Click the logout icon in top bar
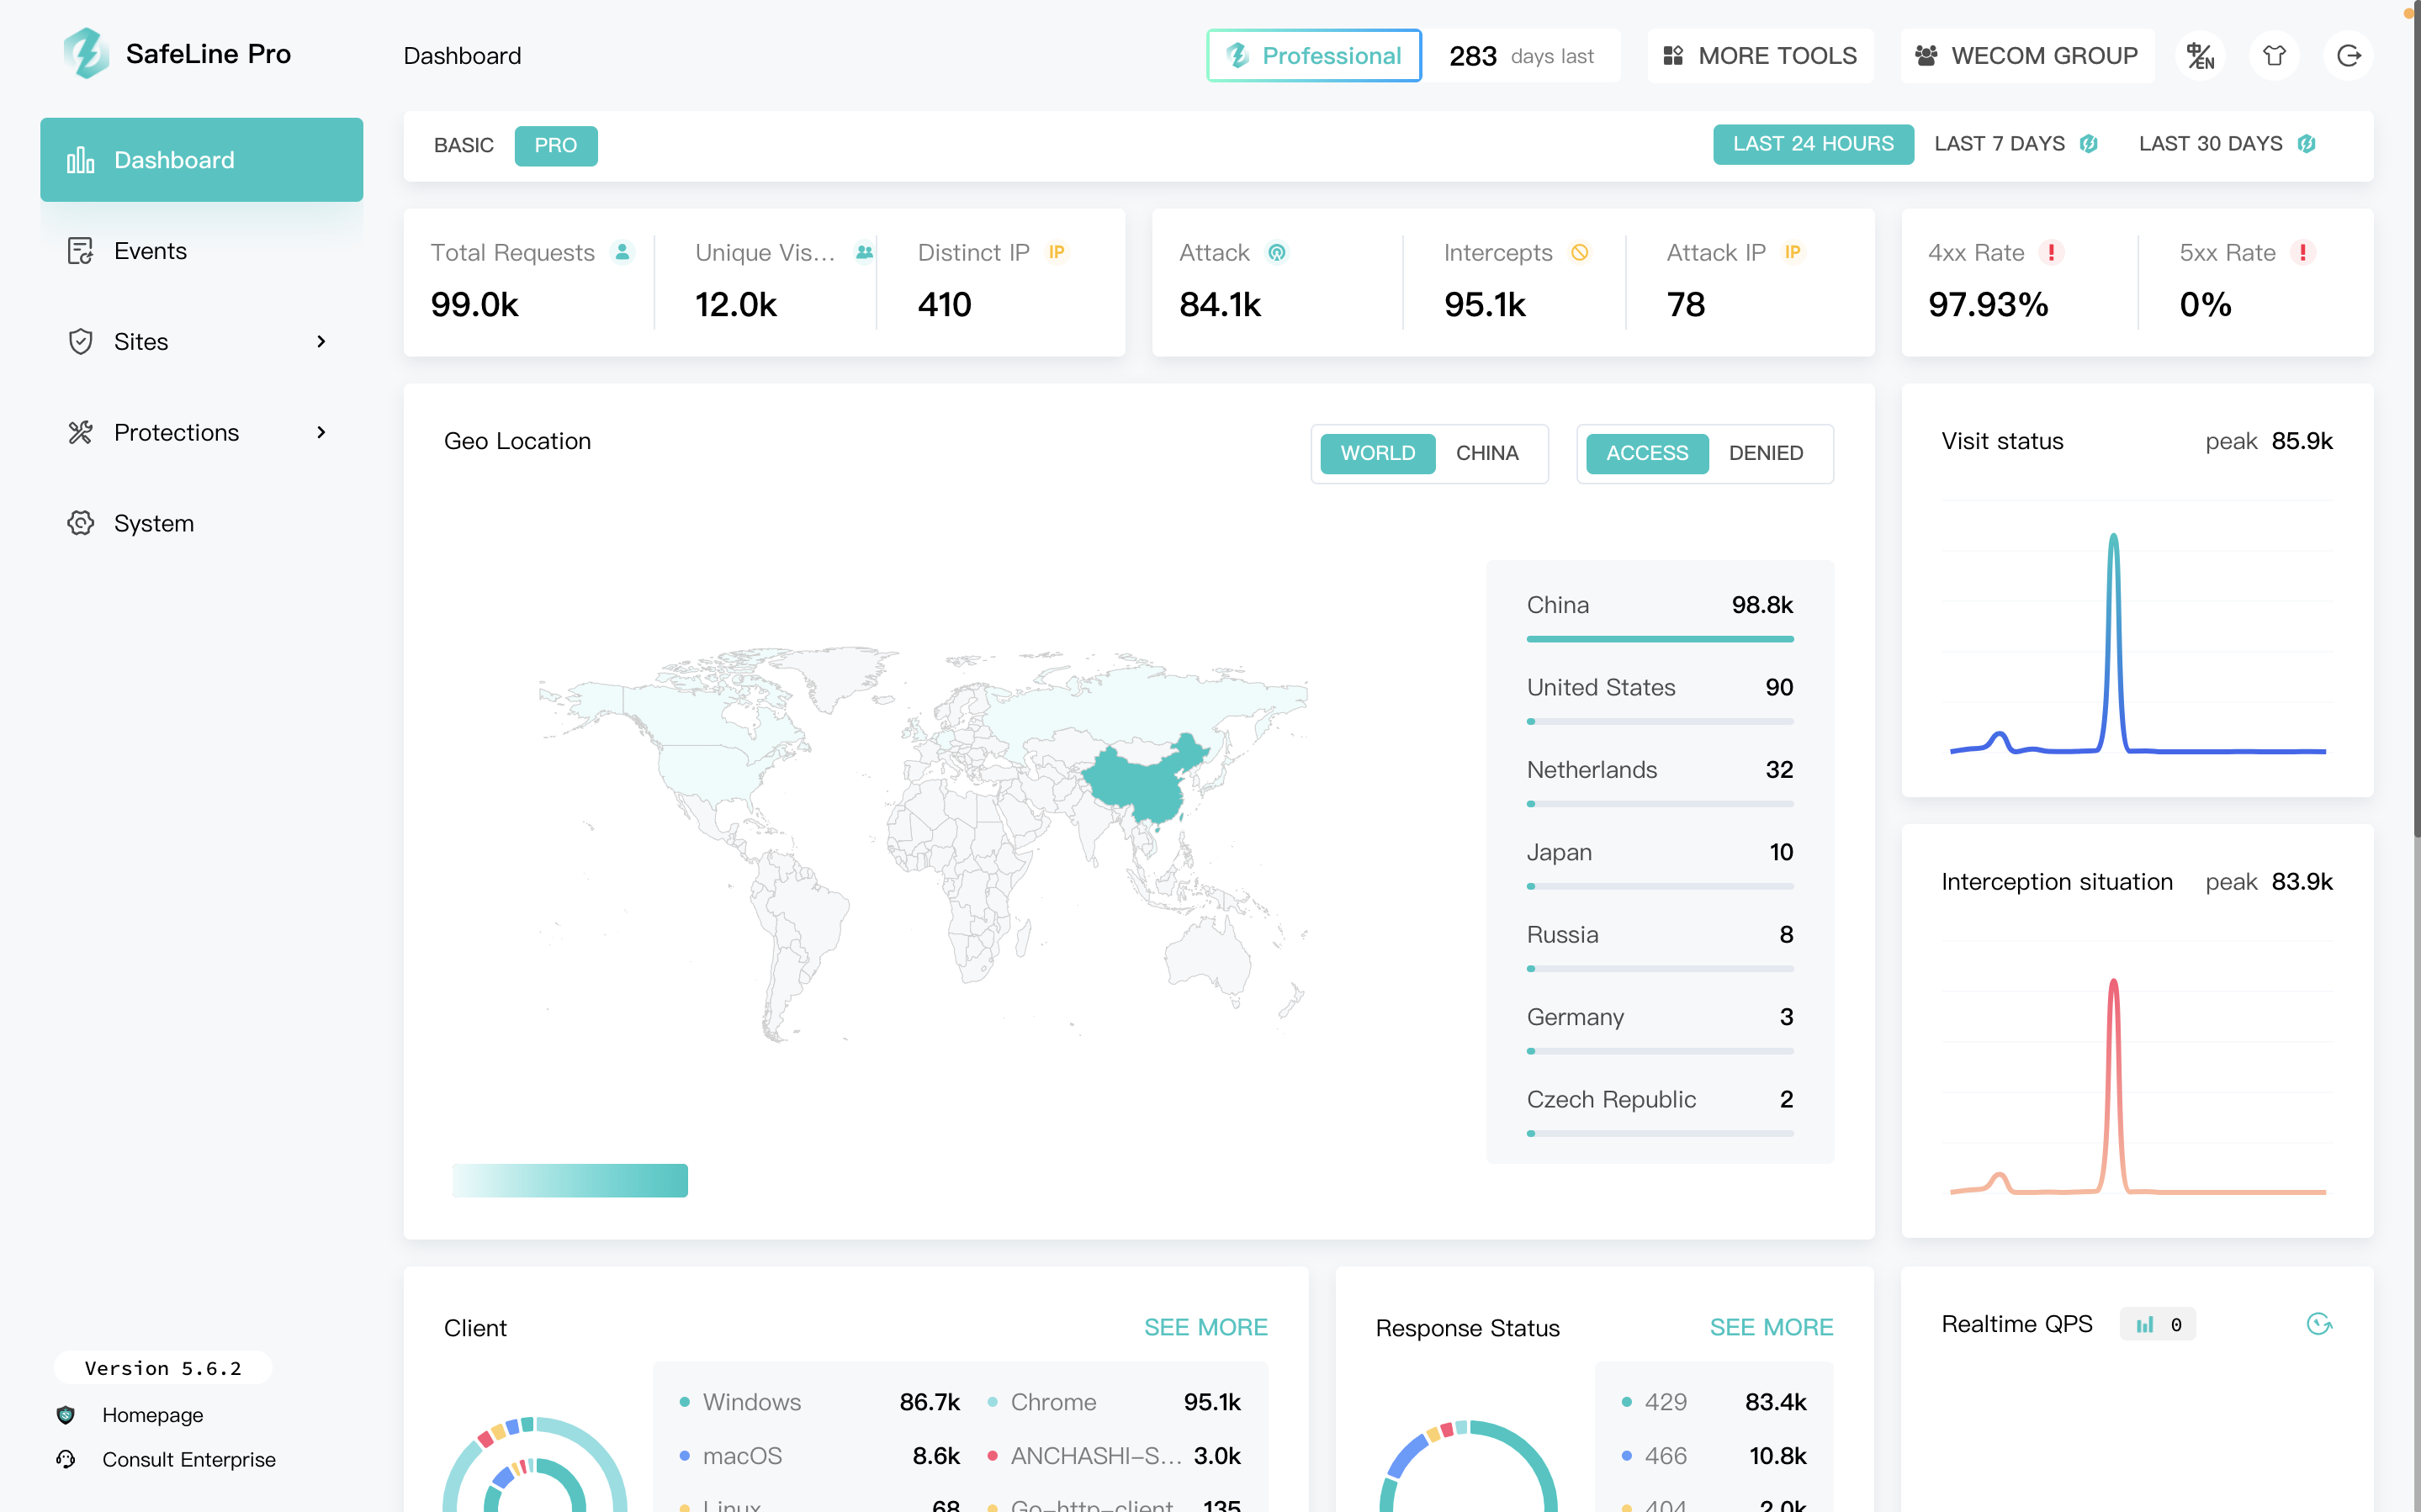Screen dimensions: 2421x1512 click(2348, 56)
